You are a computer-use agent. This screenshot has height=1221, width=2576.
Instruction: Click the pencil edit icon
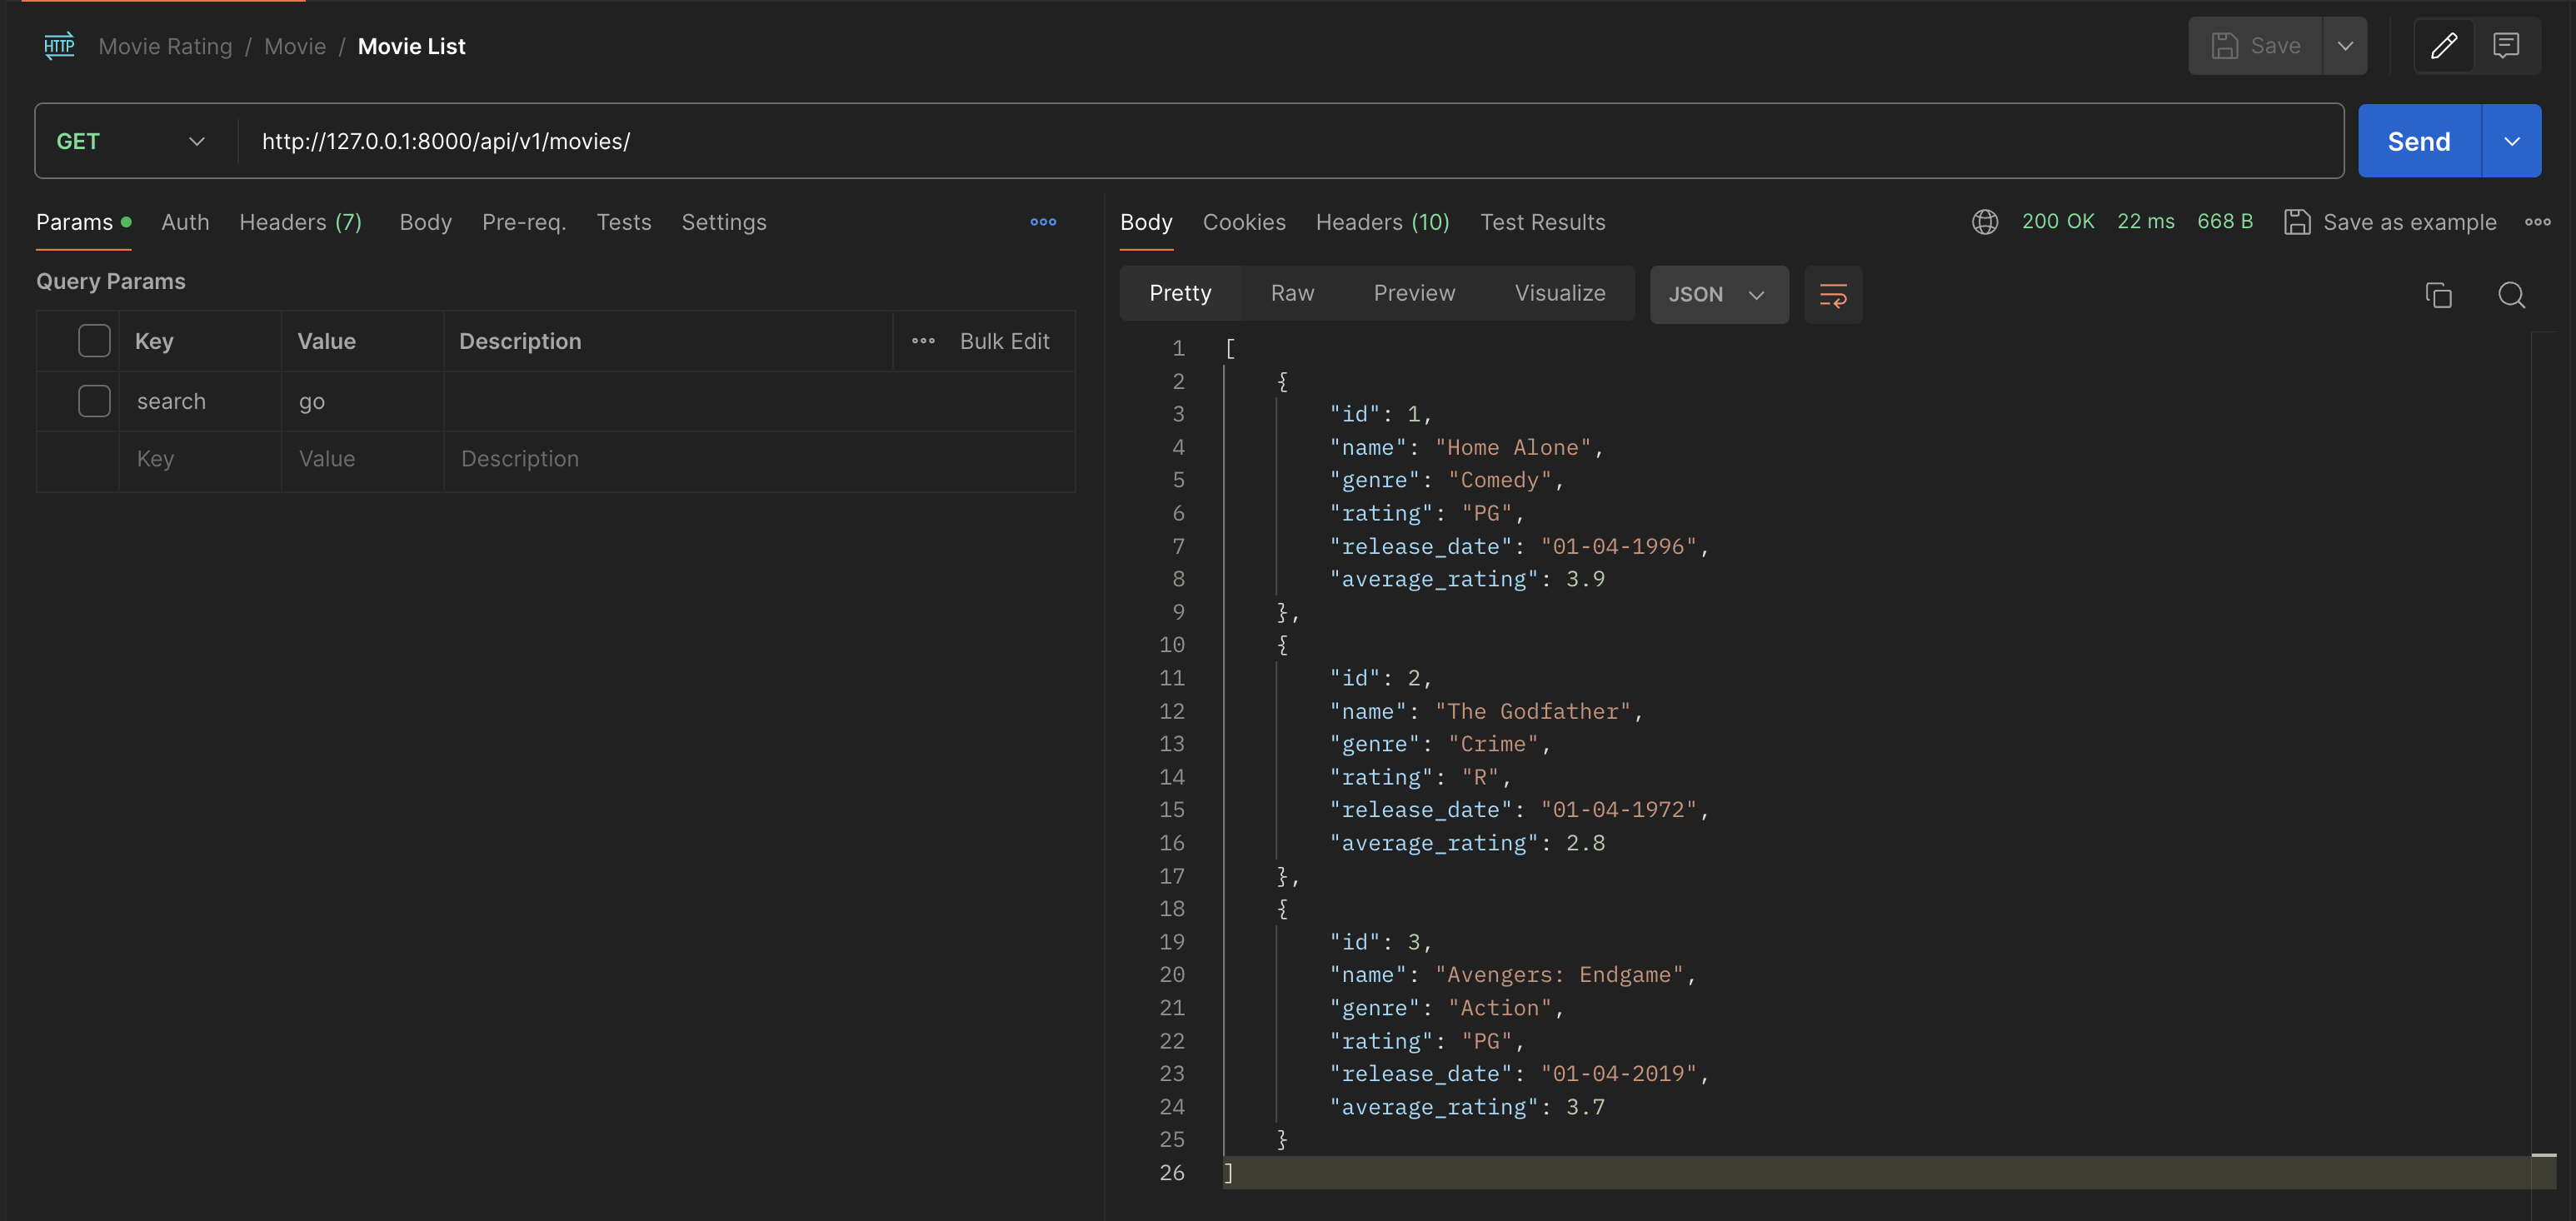coord(2443,46)
